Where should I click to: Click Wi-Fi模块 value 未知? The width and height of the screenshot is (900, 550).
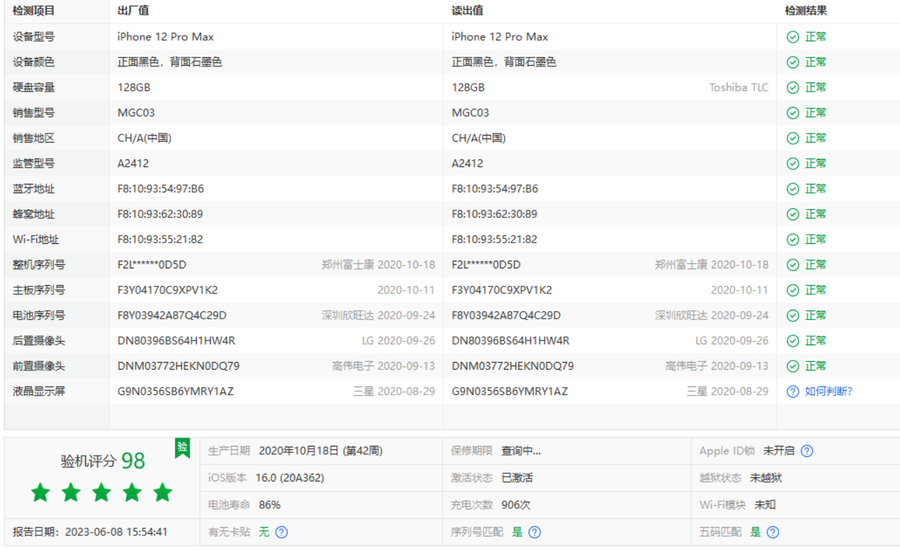pos(765,505)
